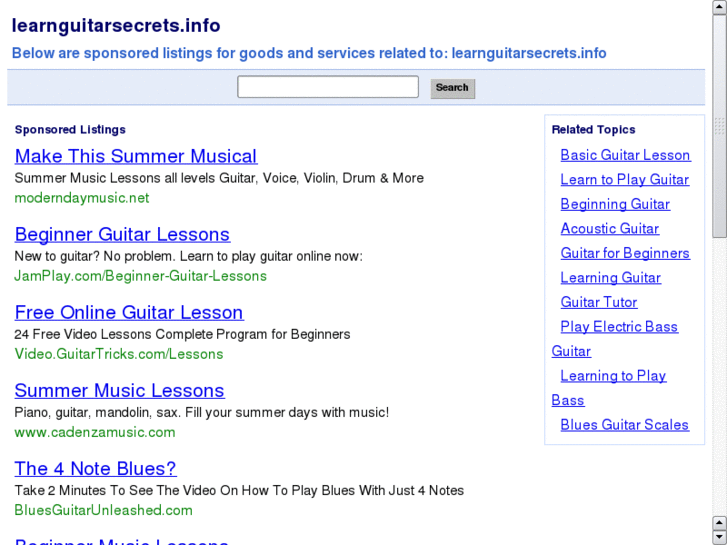The height and width of the screenshot is (545, 727).
Task: Select Acoustic Guitar related topic
Action: [610, 229]
